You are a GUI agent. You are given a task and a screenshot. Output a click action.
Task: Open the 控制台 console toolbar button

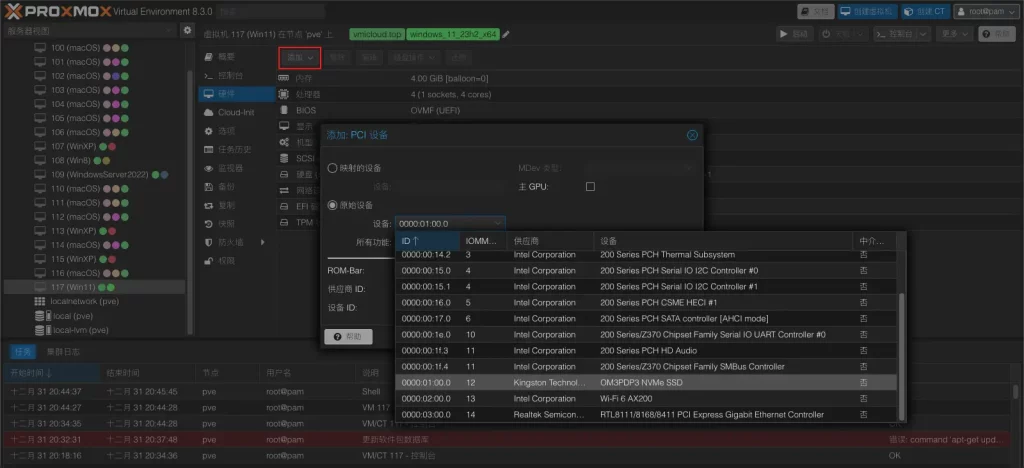(895, 33)
